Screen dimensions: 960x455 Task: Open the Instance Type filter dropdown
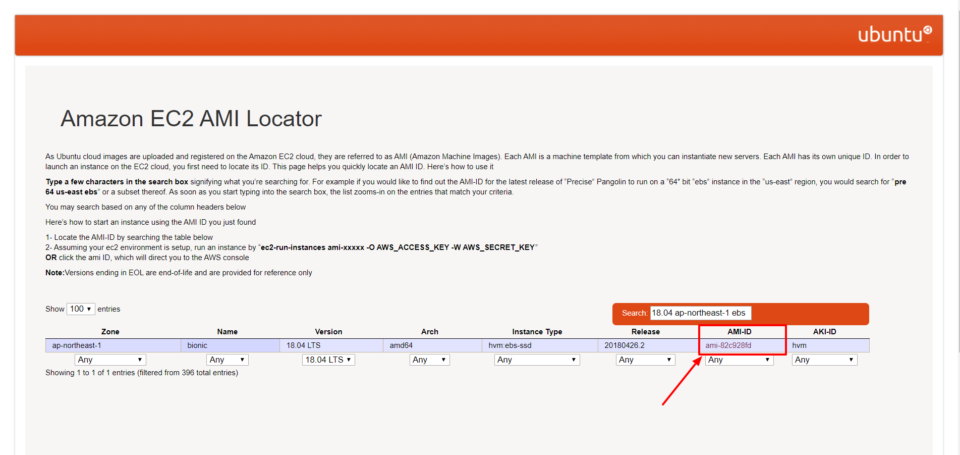point(537,359)
